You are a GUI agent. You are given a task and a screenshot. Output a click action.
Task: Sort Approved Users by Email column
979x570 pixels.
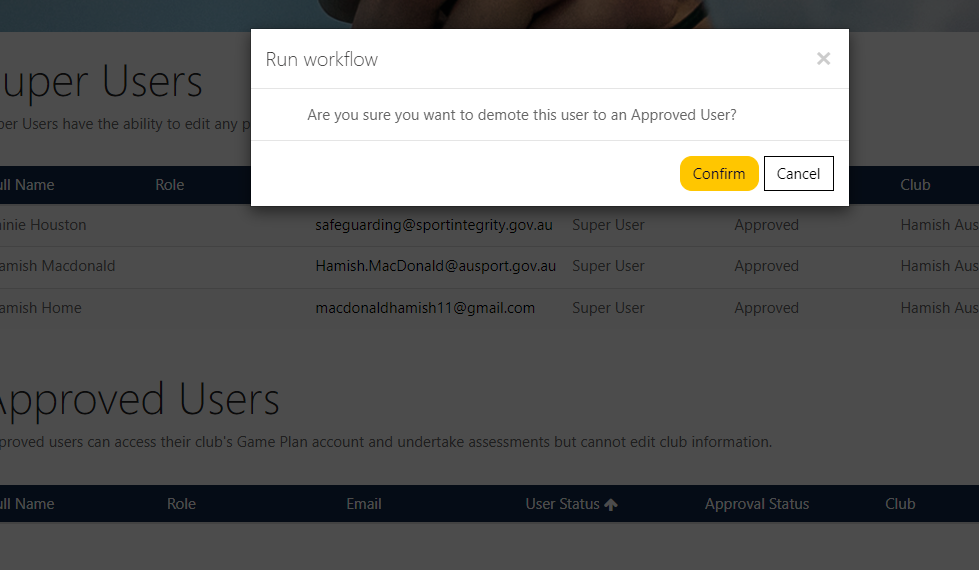point(364,504)
